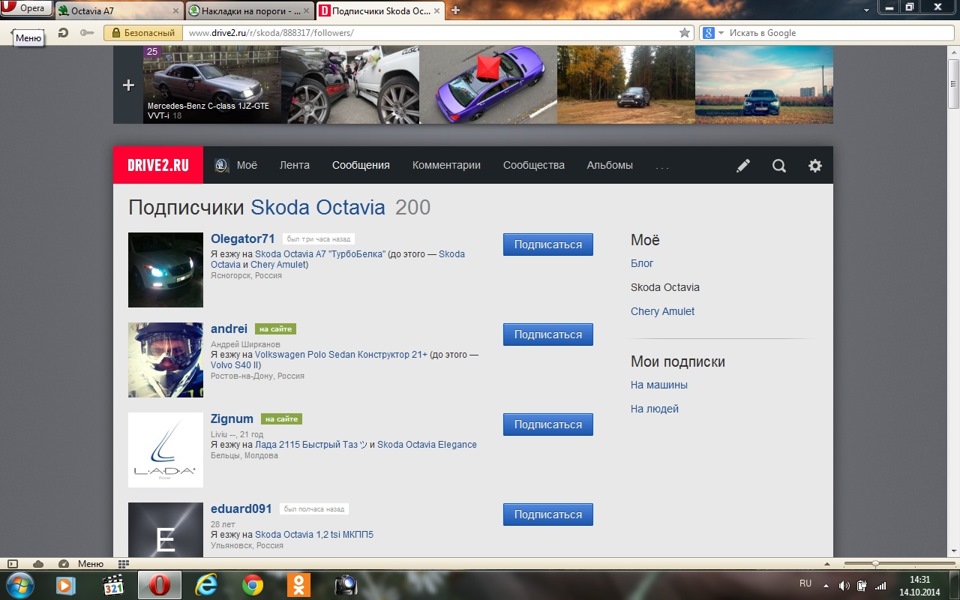960x600 pixels.
Task: Open the Zignum username link
Action: coord(232,419)
